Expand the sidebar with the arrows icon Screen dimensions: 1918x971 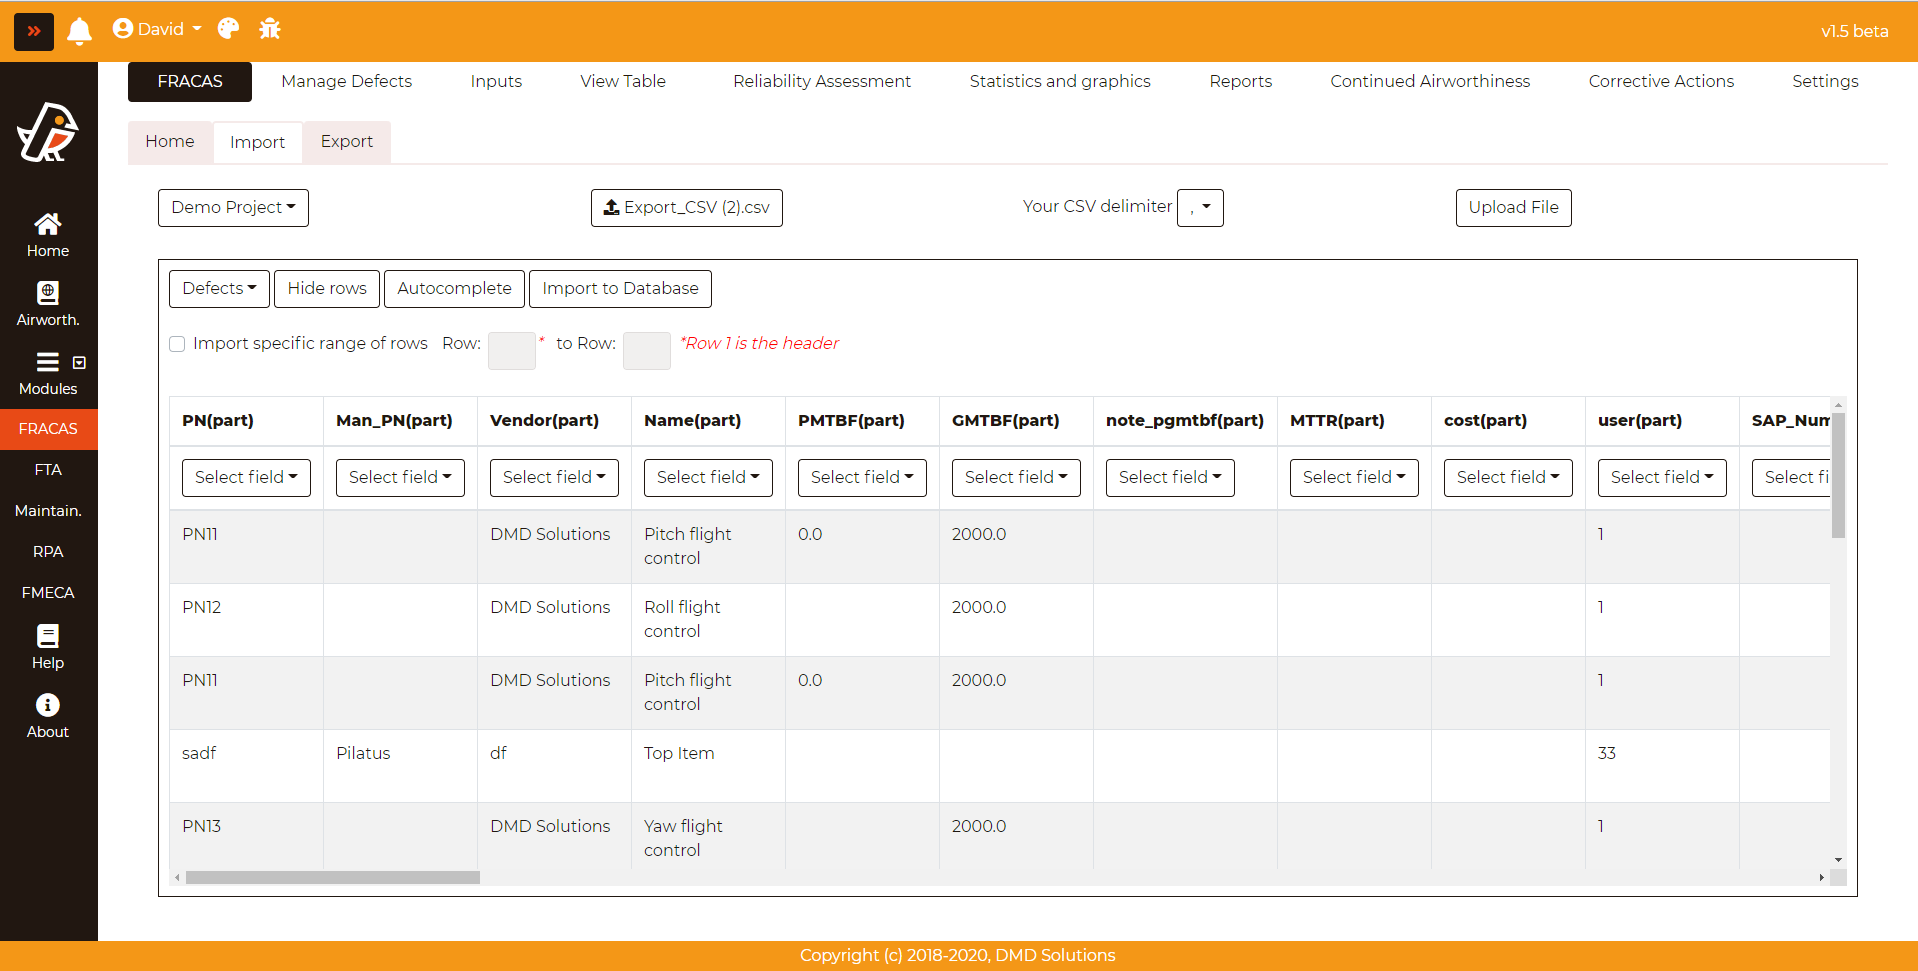click(x=34, y=31)
